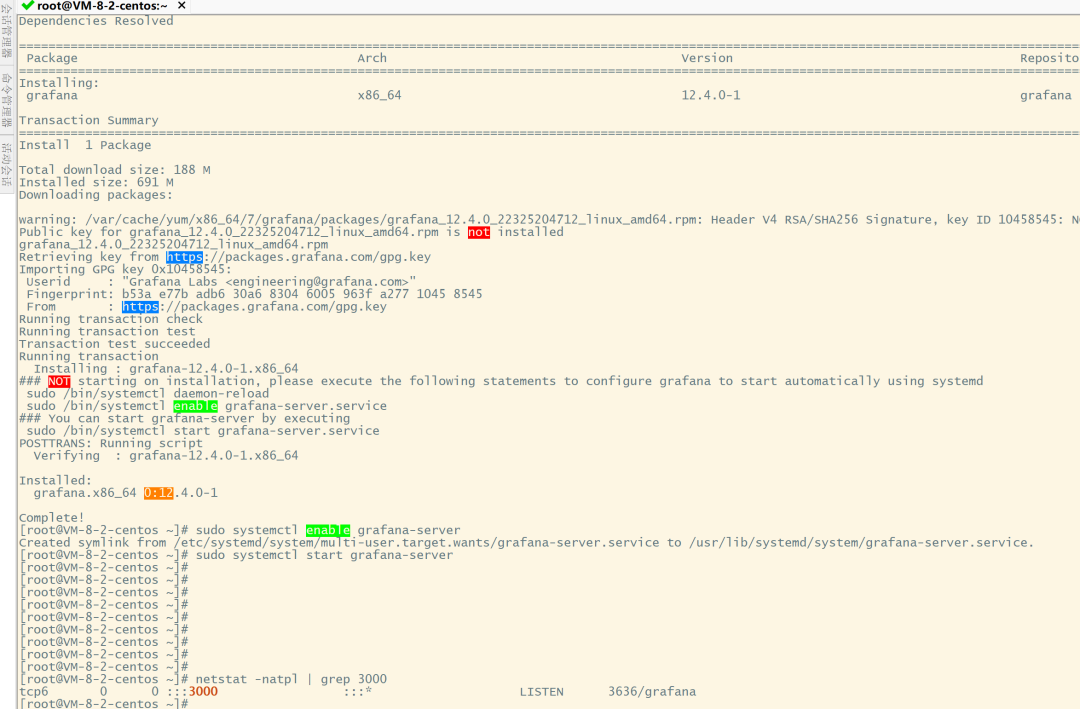Click 'sudo systemctl start grafana-server' command
Image resolution: width=1080 pixels, height=709 pixels.
pyautogui.click(x=324, y=555)
